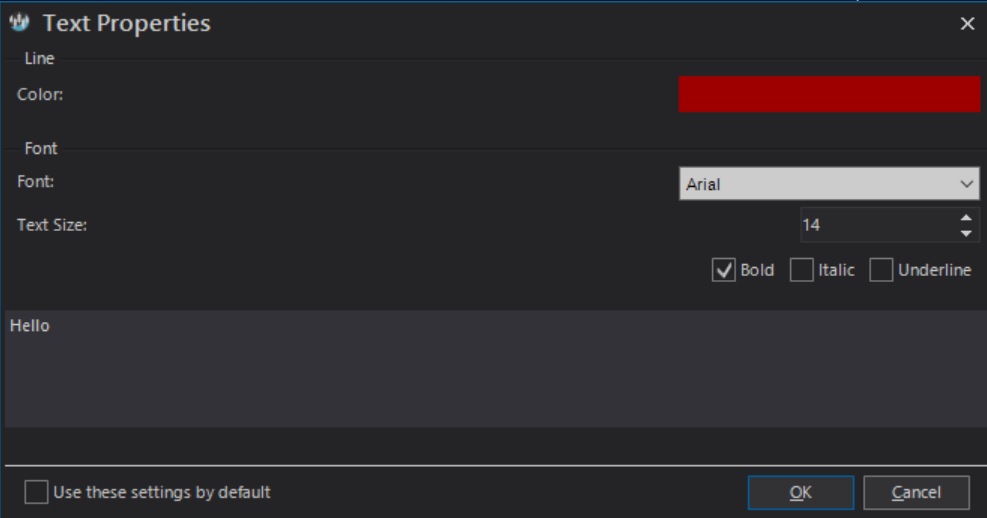Close the Text Properties dialog
987x518 pixels.
tap(967, 23)
